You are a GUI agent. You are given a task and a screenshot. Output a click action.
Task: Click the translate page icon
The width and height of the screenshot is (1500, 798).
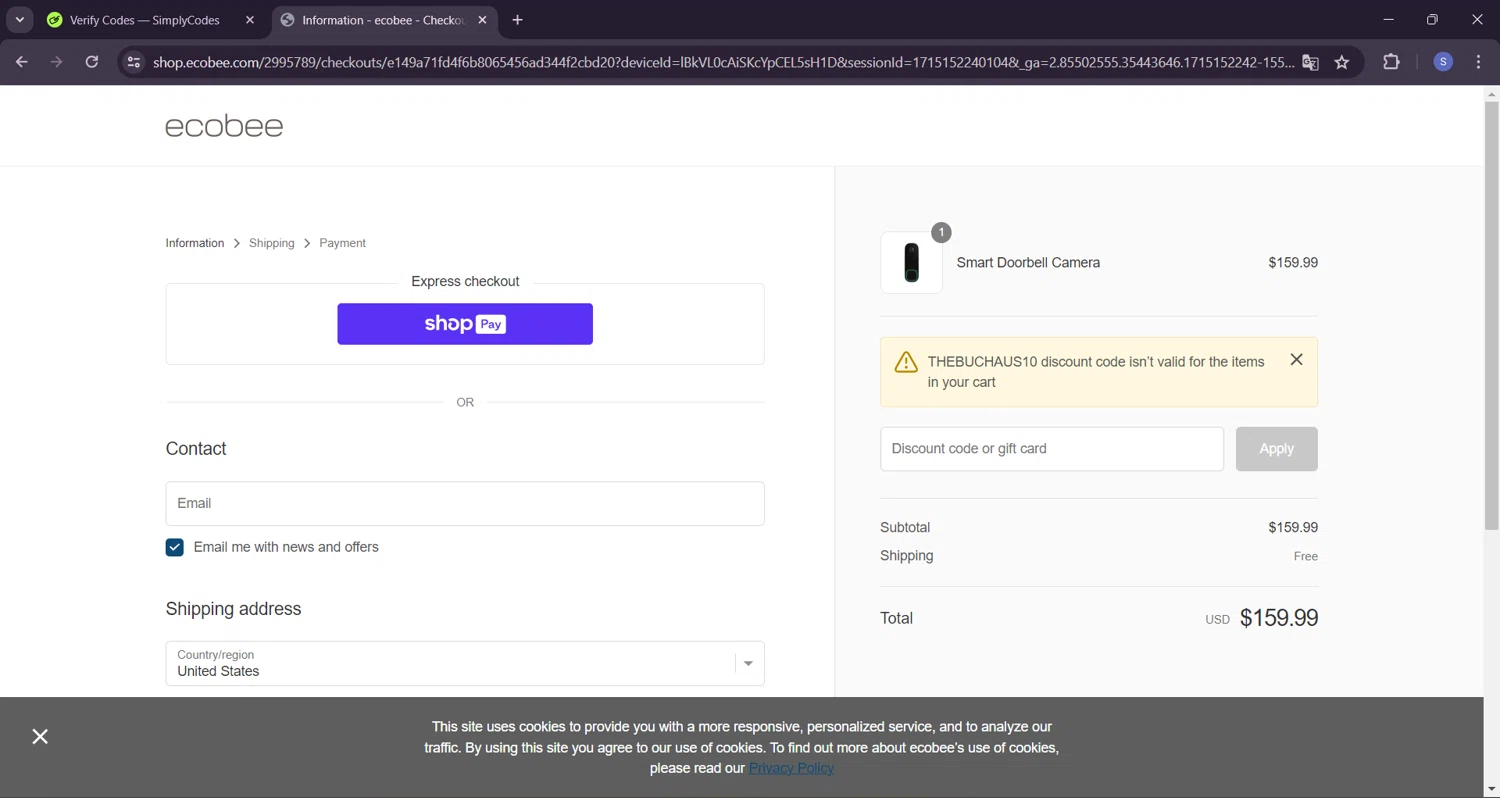[1310, 62]
